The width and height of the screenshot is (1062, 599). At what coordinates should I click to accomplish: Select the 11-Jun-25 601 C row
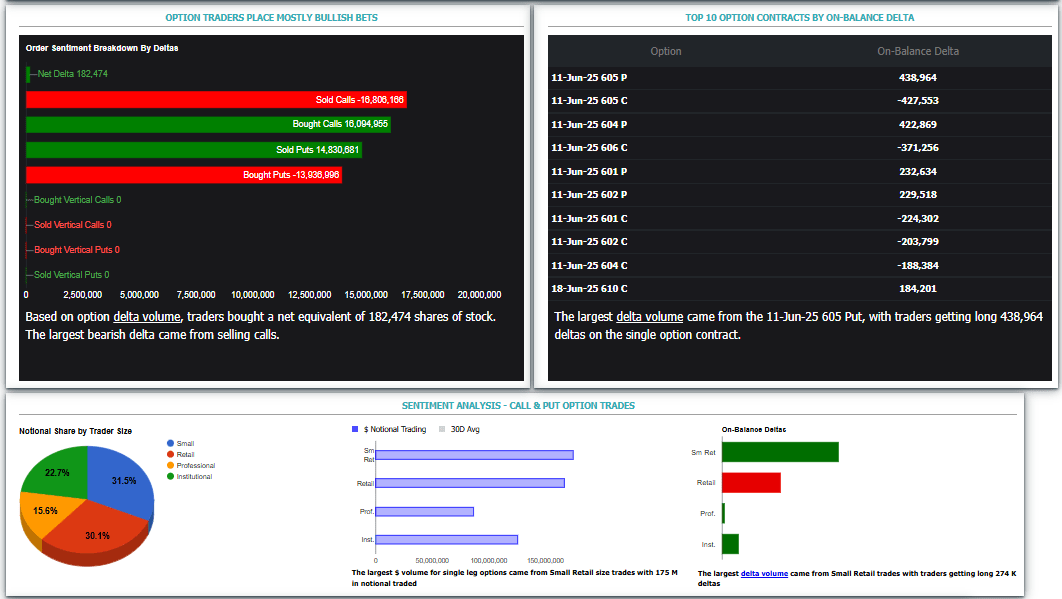799,218
